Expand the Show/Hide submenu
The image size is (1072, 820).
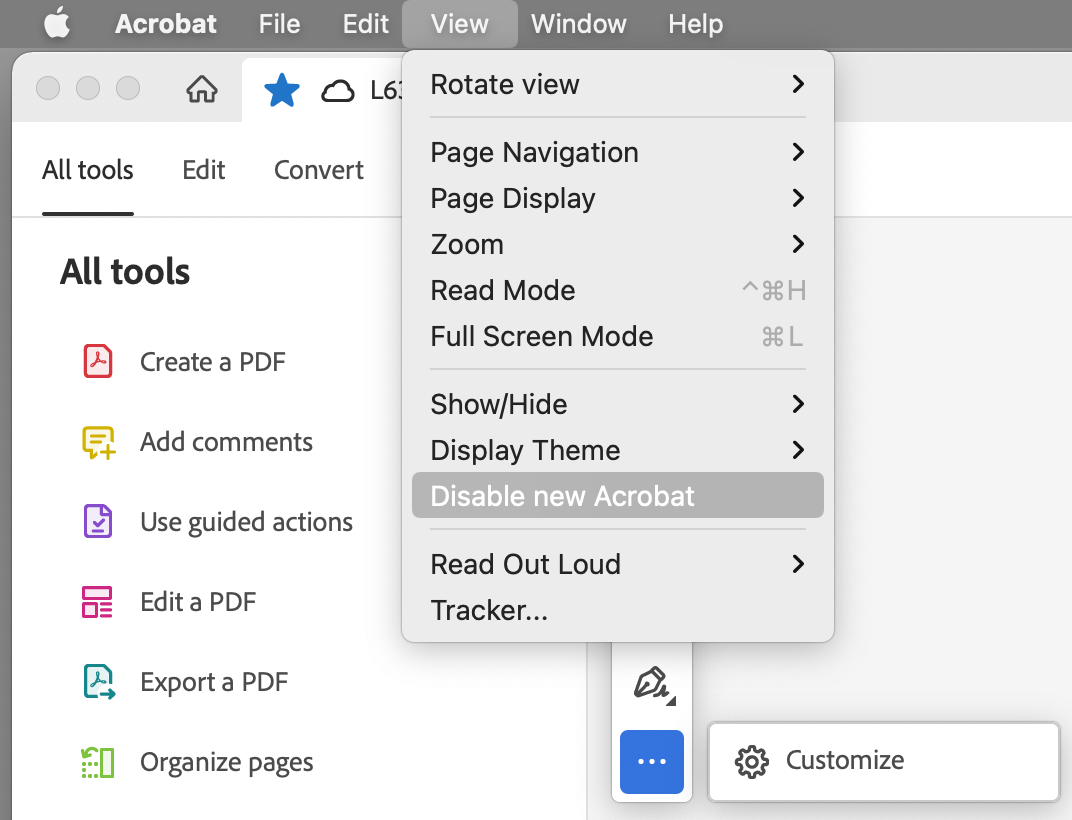[x=617, y=404]
